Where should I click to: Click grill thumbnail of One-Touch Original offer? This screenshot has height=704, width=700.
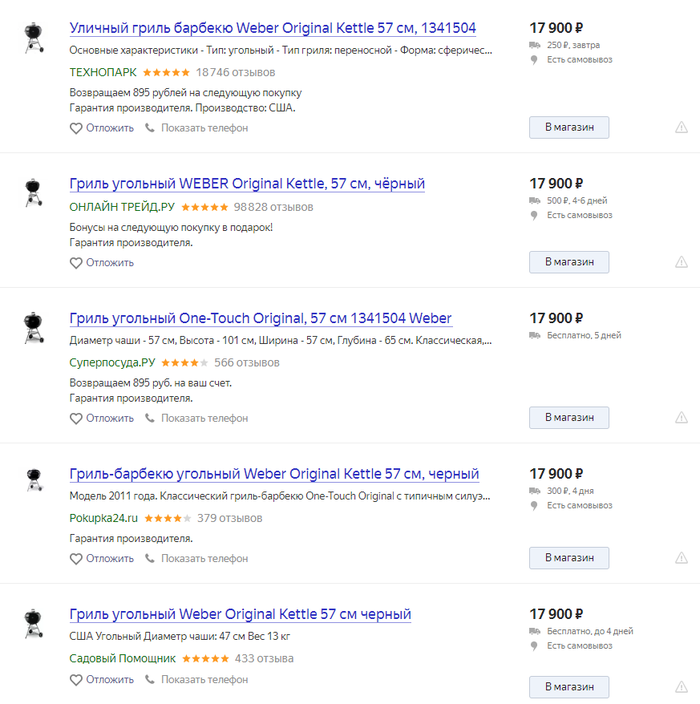(33, 326)
